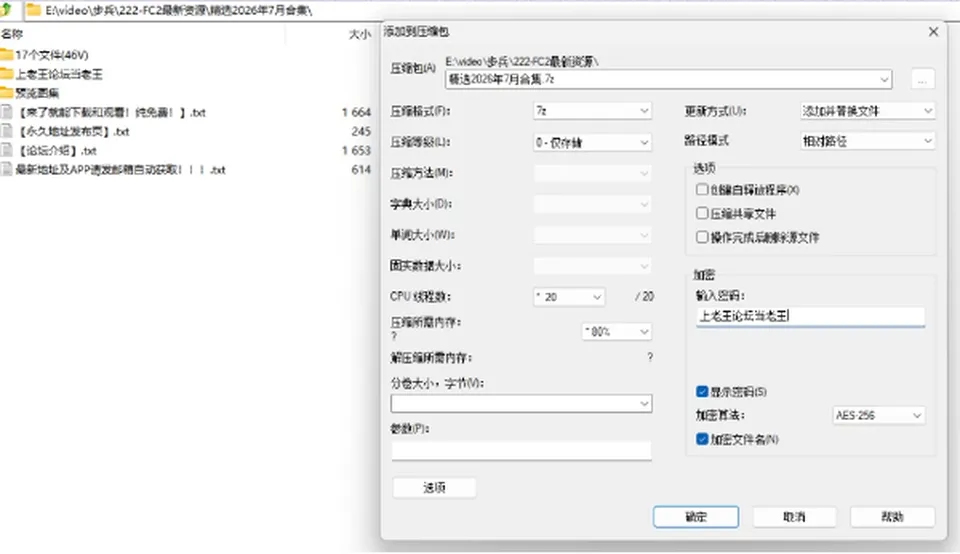Open 加密算法 AES-256 dropdown
This screenshot has width=960, height=554.
coord(878,415)
